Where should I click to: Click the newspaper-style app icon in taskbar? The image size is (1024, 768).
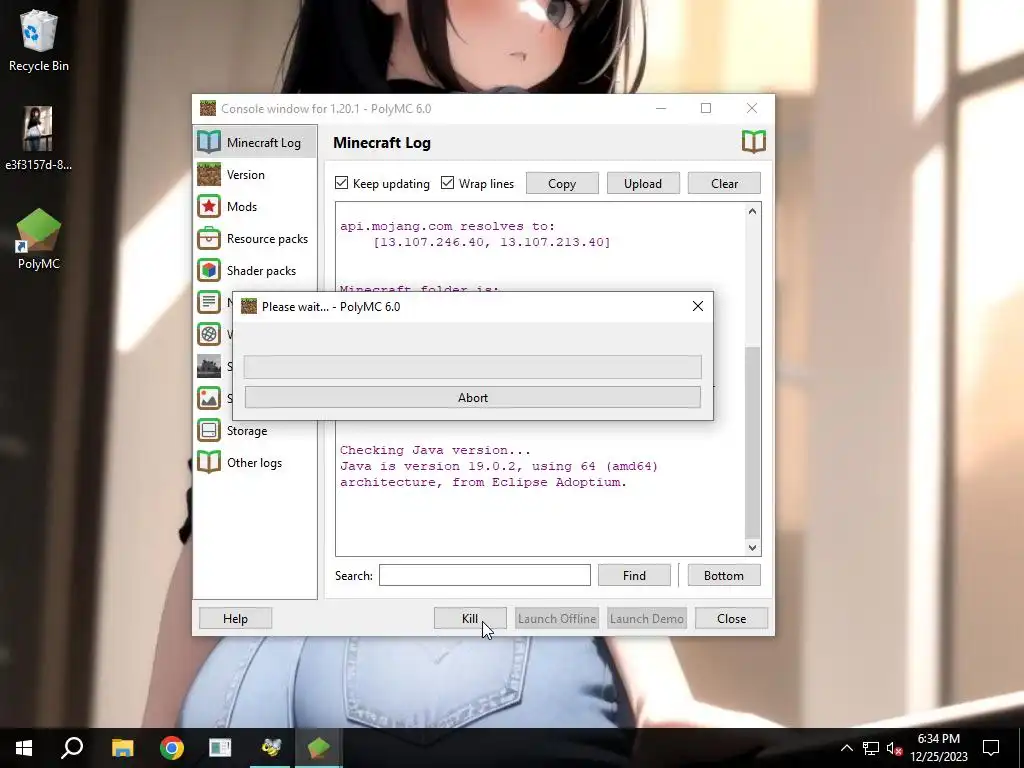pyautogui.click(x=220, y=748)
